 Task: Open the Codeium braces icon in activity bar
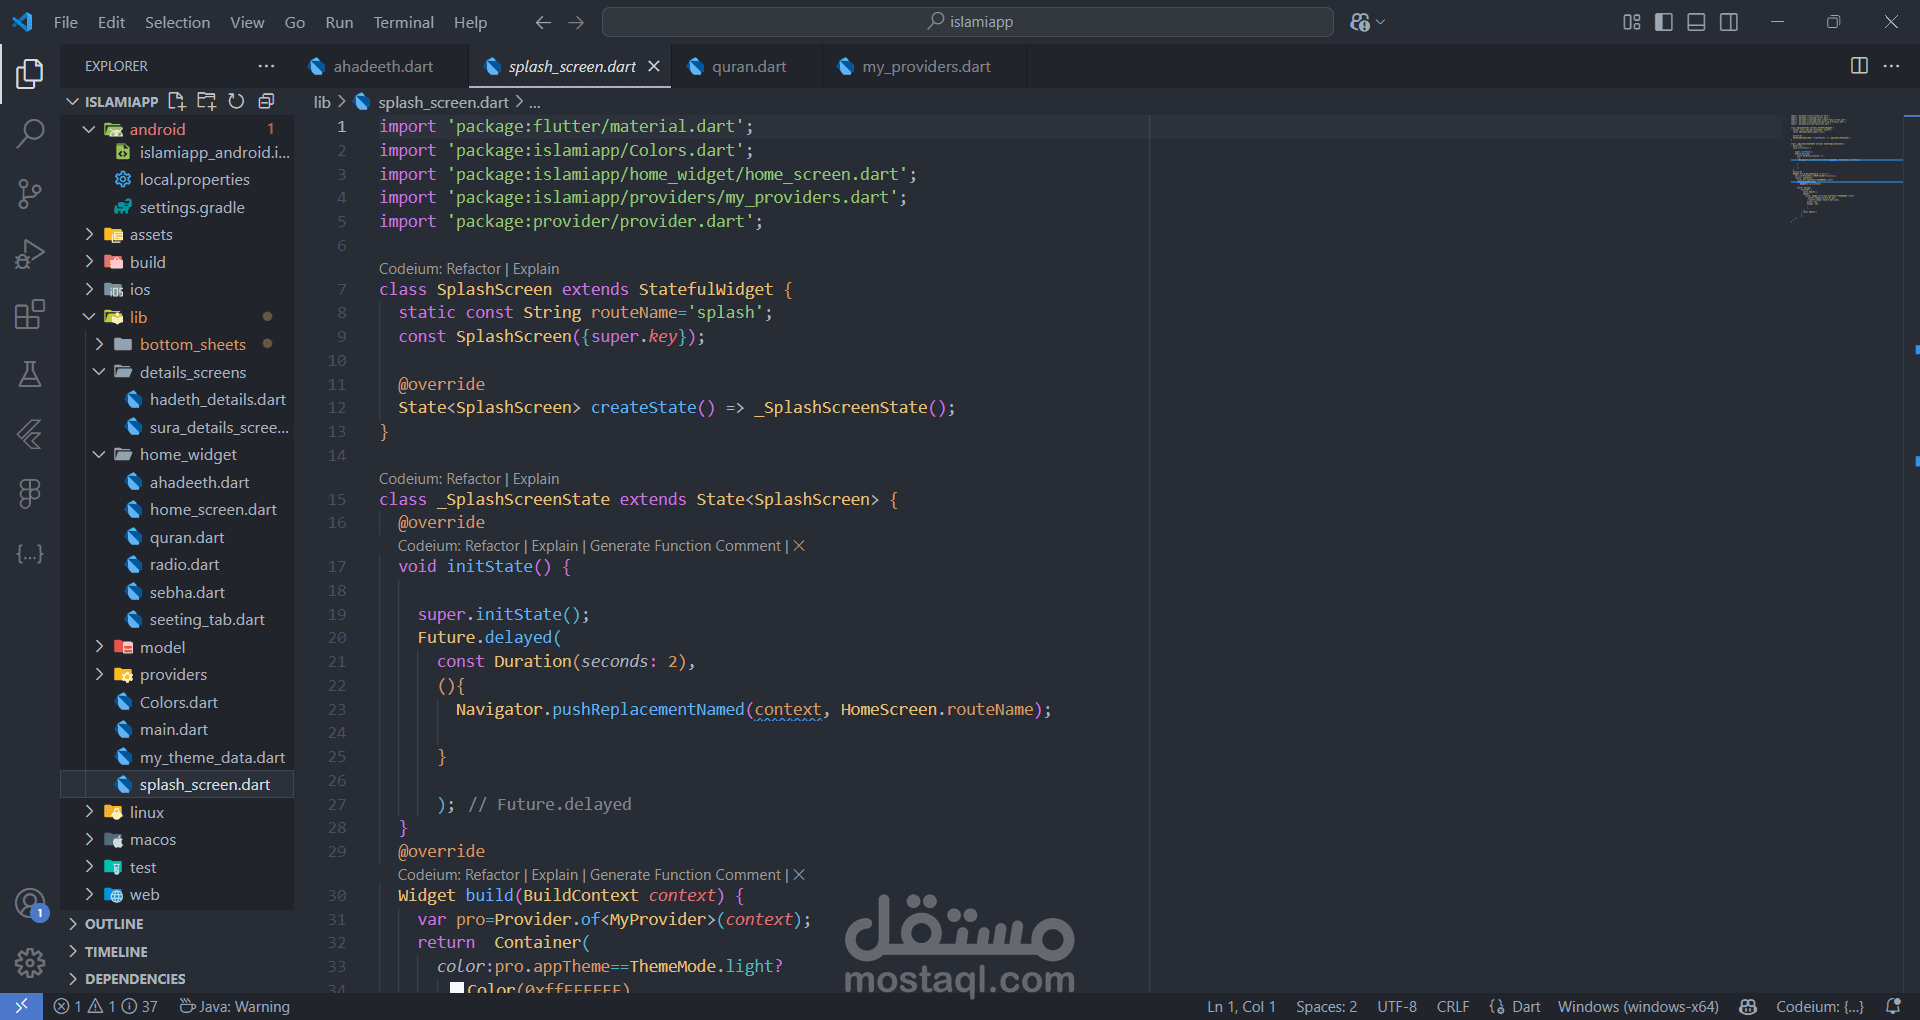point(30,553)
